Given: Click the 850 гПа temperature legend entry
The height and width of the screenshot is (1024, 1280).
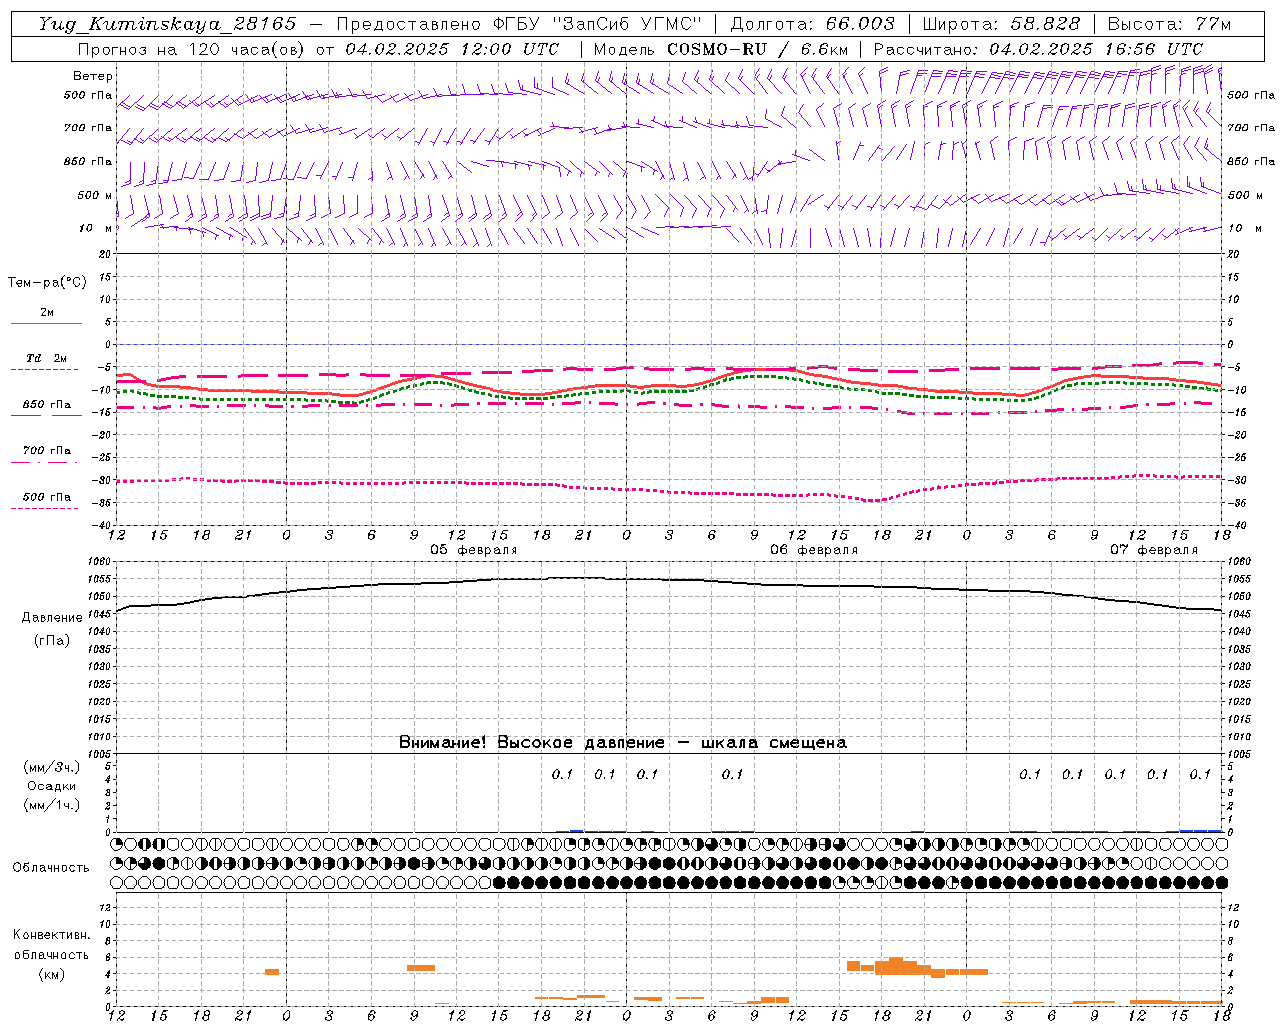Looking at the screenshot, I should pos(47,405).
